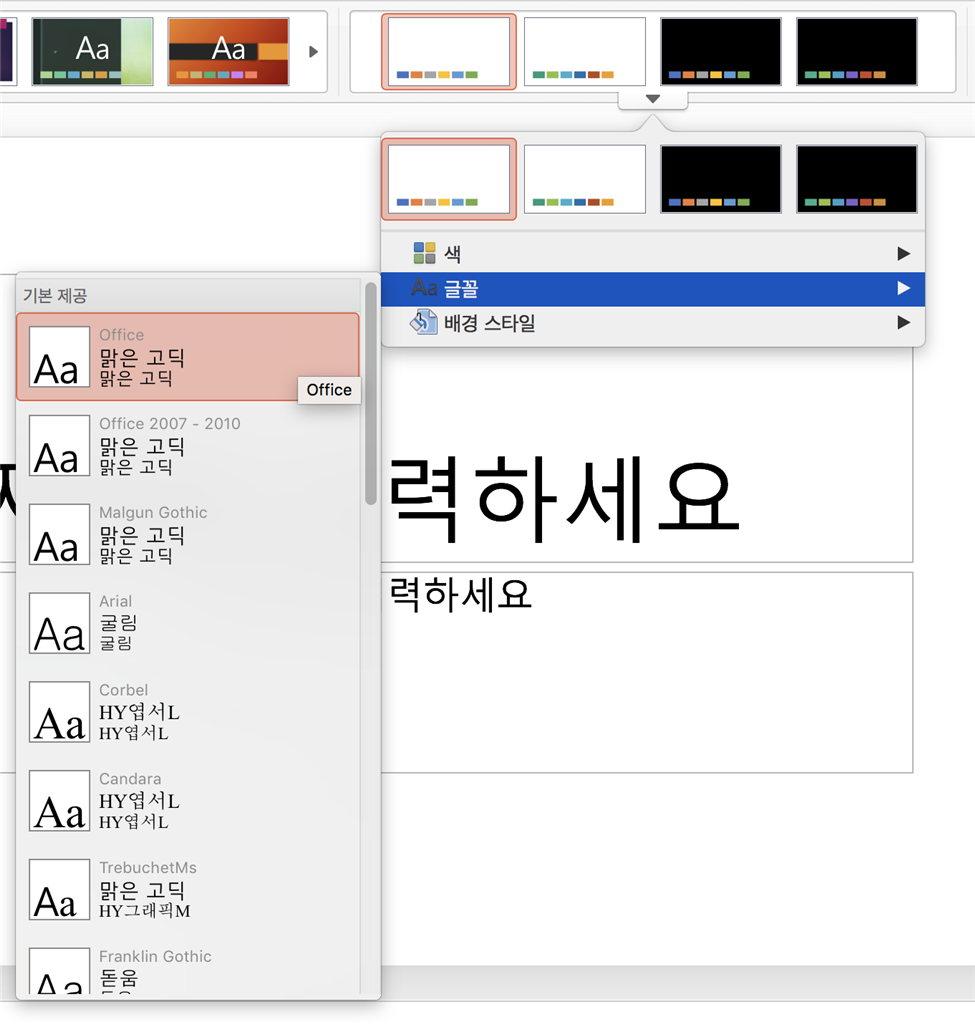Open the 색 (Colors) submenu
This screenshot has width=975, height=1024.
tap(653, 253)
